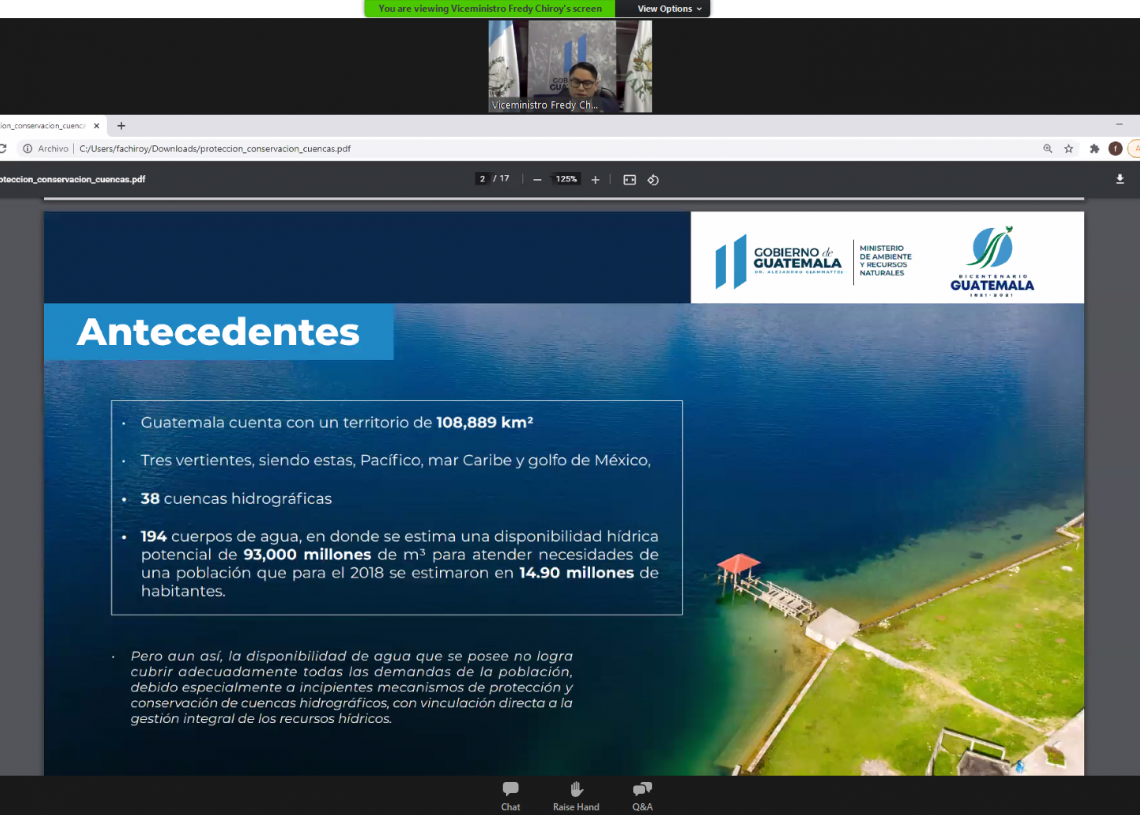Click the PDF page number field
The height and width of the screenshot is (815, 1140).
[x=482, y=180]
